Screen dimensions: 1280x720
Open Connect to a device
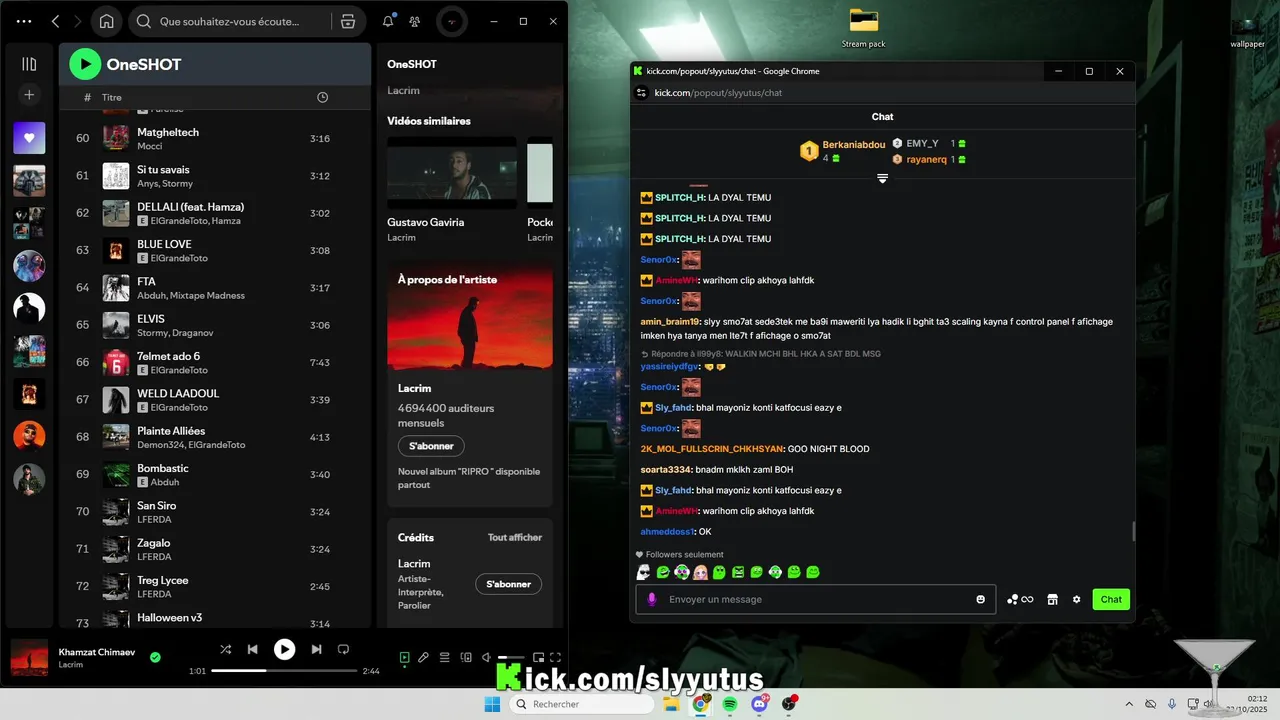point(466,657)
